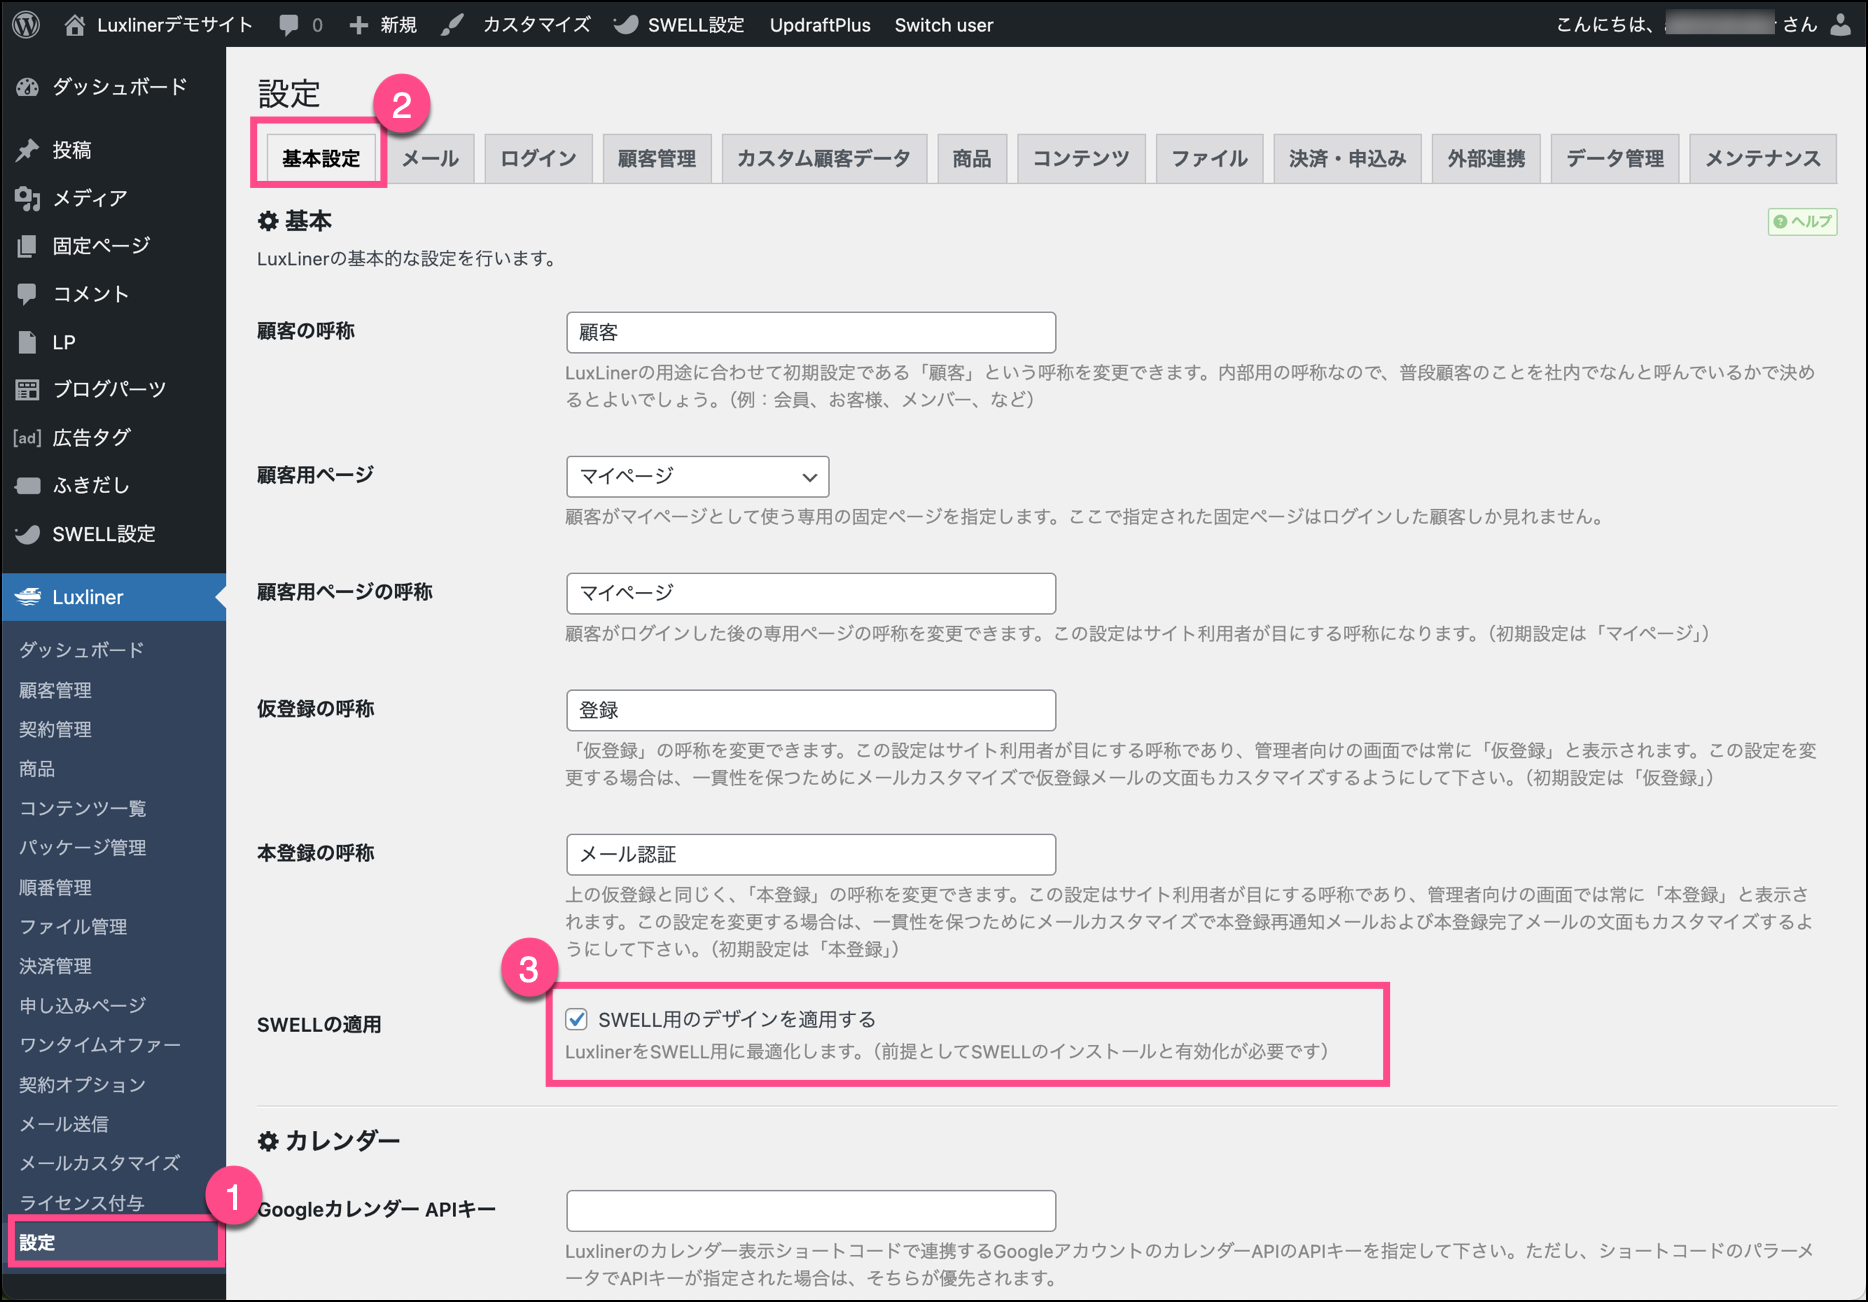Click the user avatar icon at top right
The image size is (1868, 1302).
point(1840,25)
